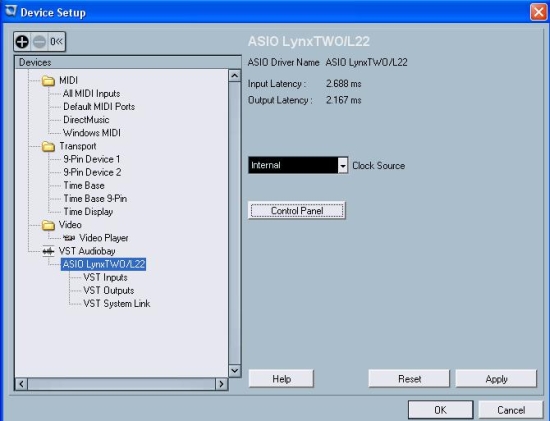Select Time Display entry
550x421 pixels.
pyautogui.click(x=88, y=212)
